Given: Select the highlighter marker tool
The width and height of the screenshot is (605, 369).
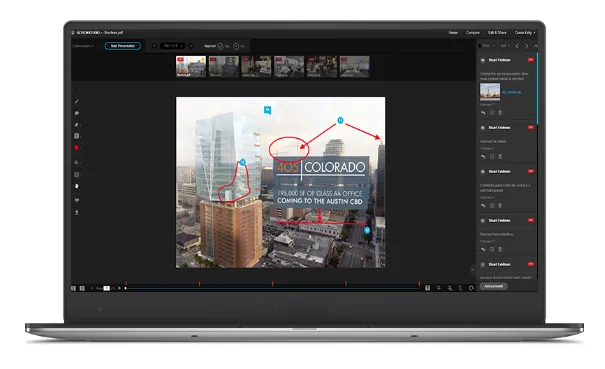Looking at the screenshot, I should 76,125.
